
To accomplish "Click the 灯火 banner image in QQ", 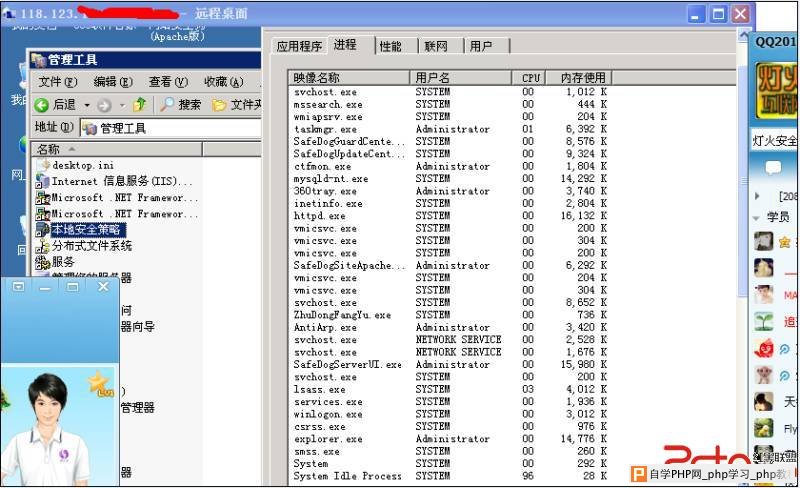I will 776,90.
